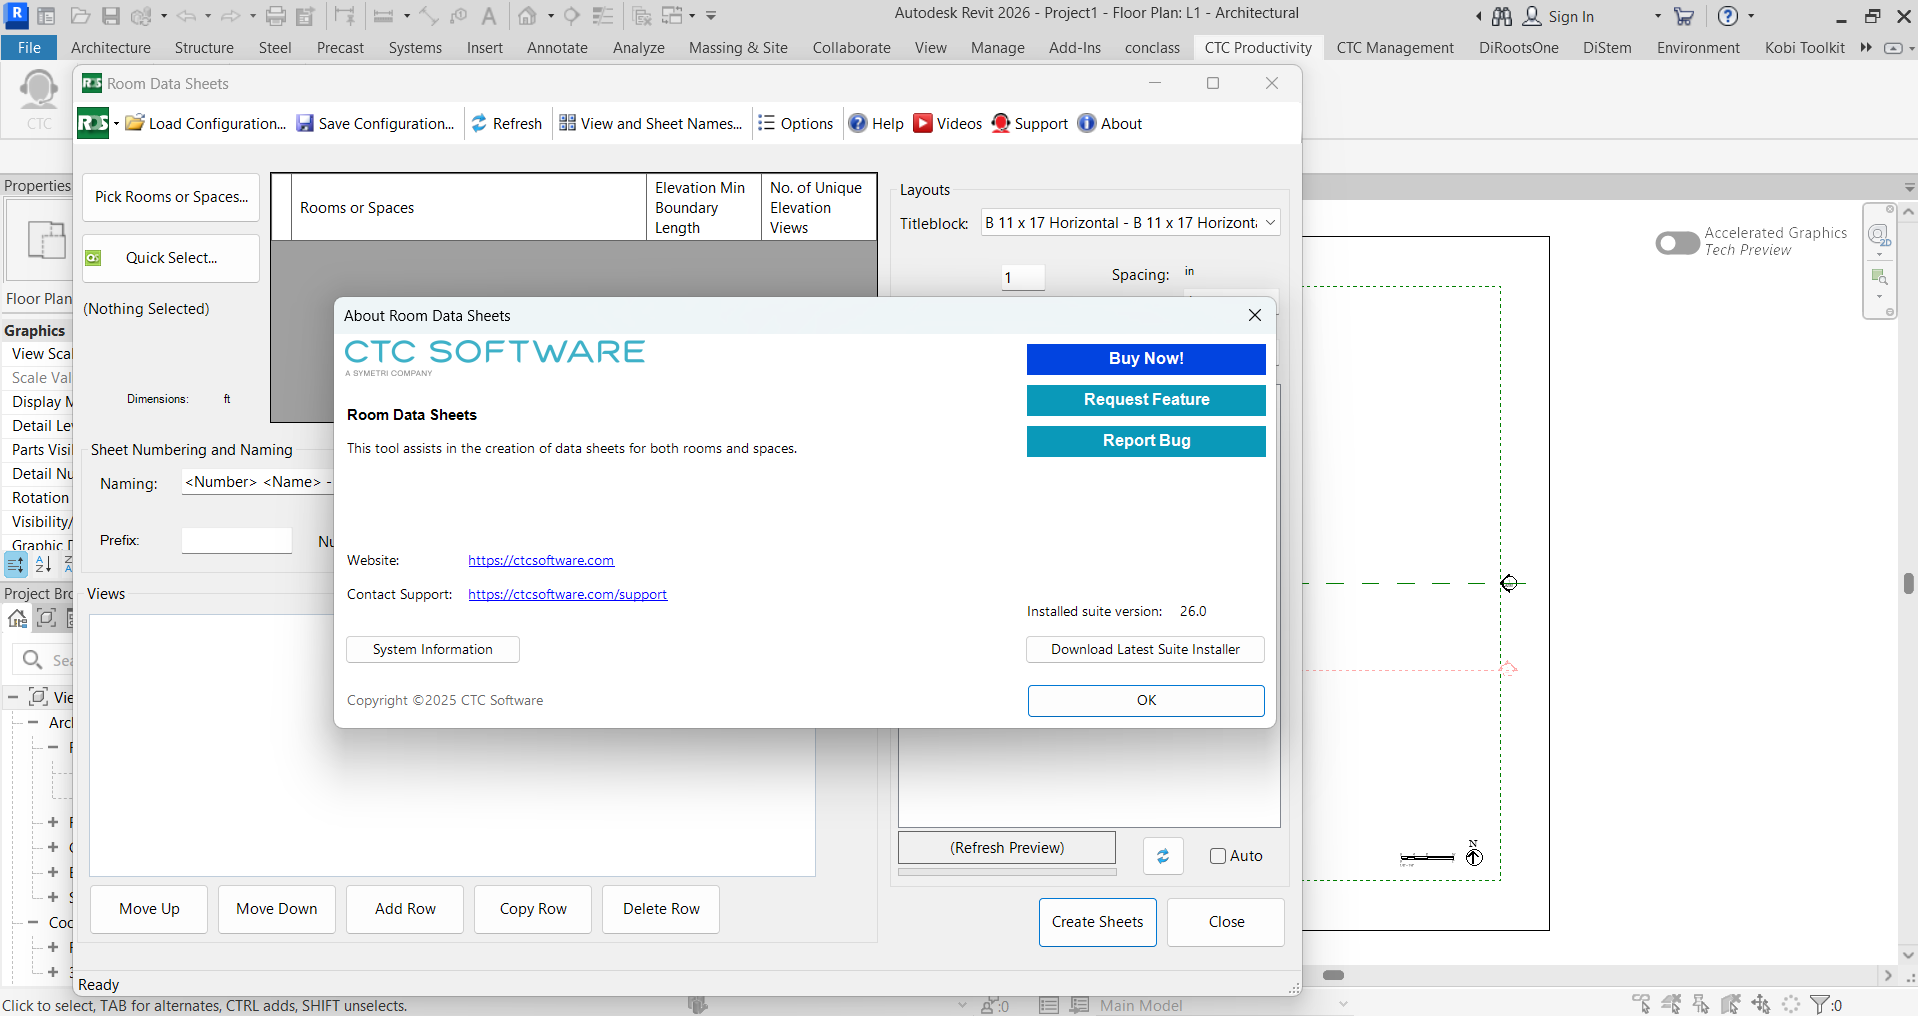
Task: Toggle the categorized sort button in Properties palette
Action: coord(15,565)
